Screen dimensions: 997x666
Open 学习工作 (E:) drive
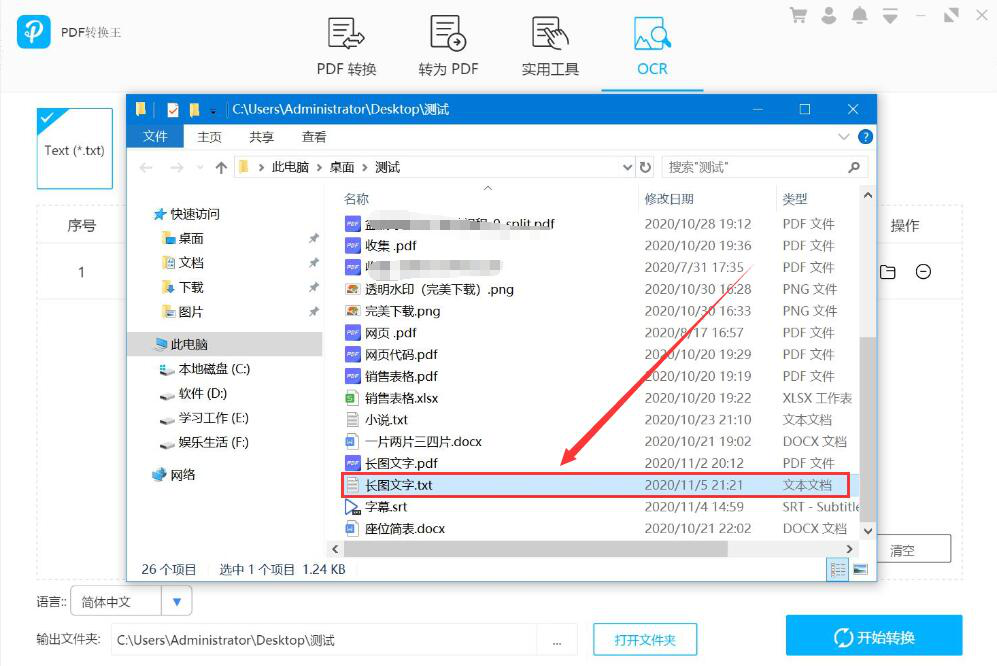(x=205, y=418)
